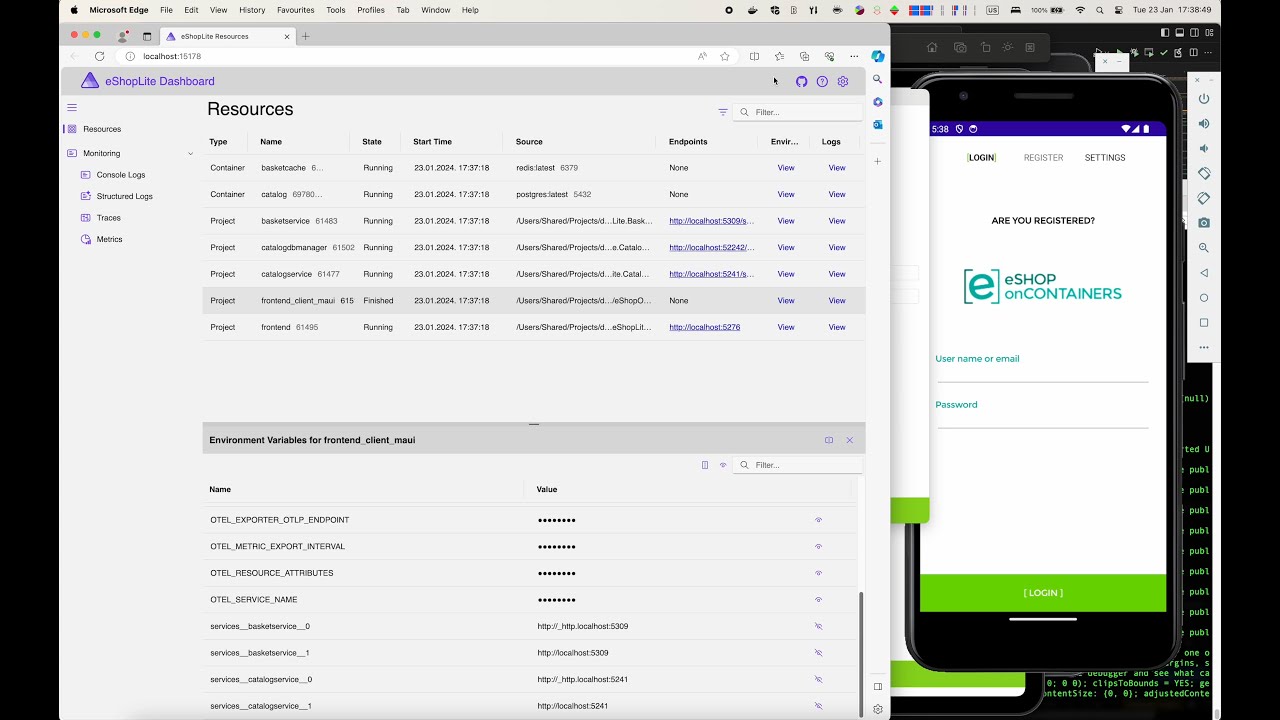Image resolution: width=1280 pixels, height=720 pixels.
Task: Click the Metrics sidebar icon
Action: point(86,239)
